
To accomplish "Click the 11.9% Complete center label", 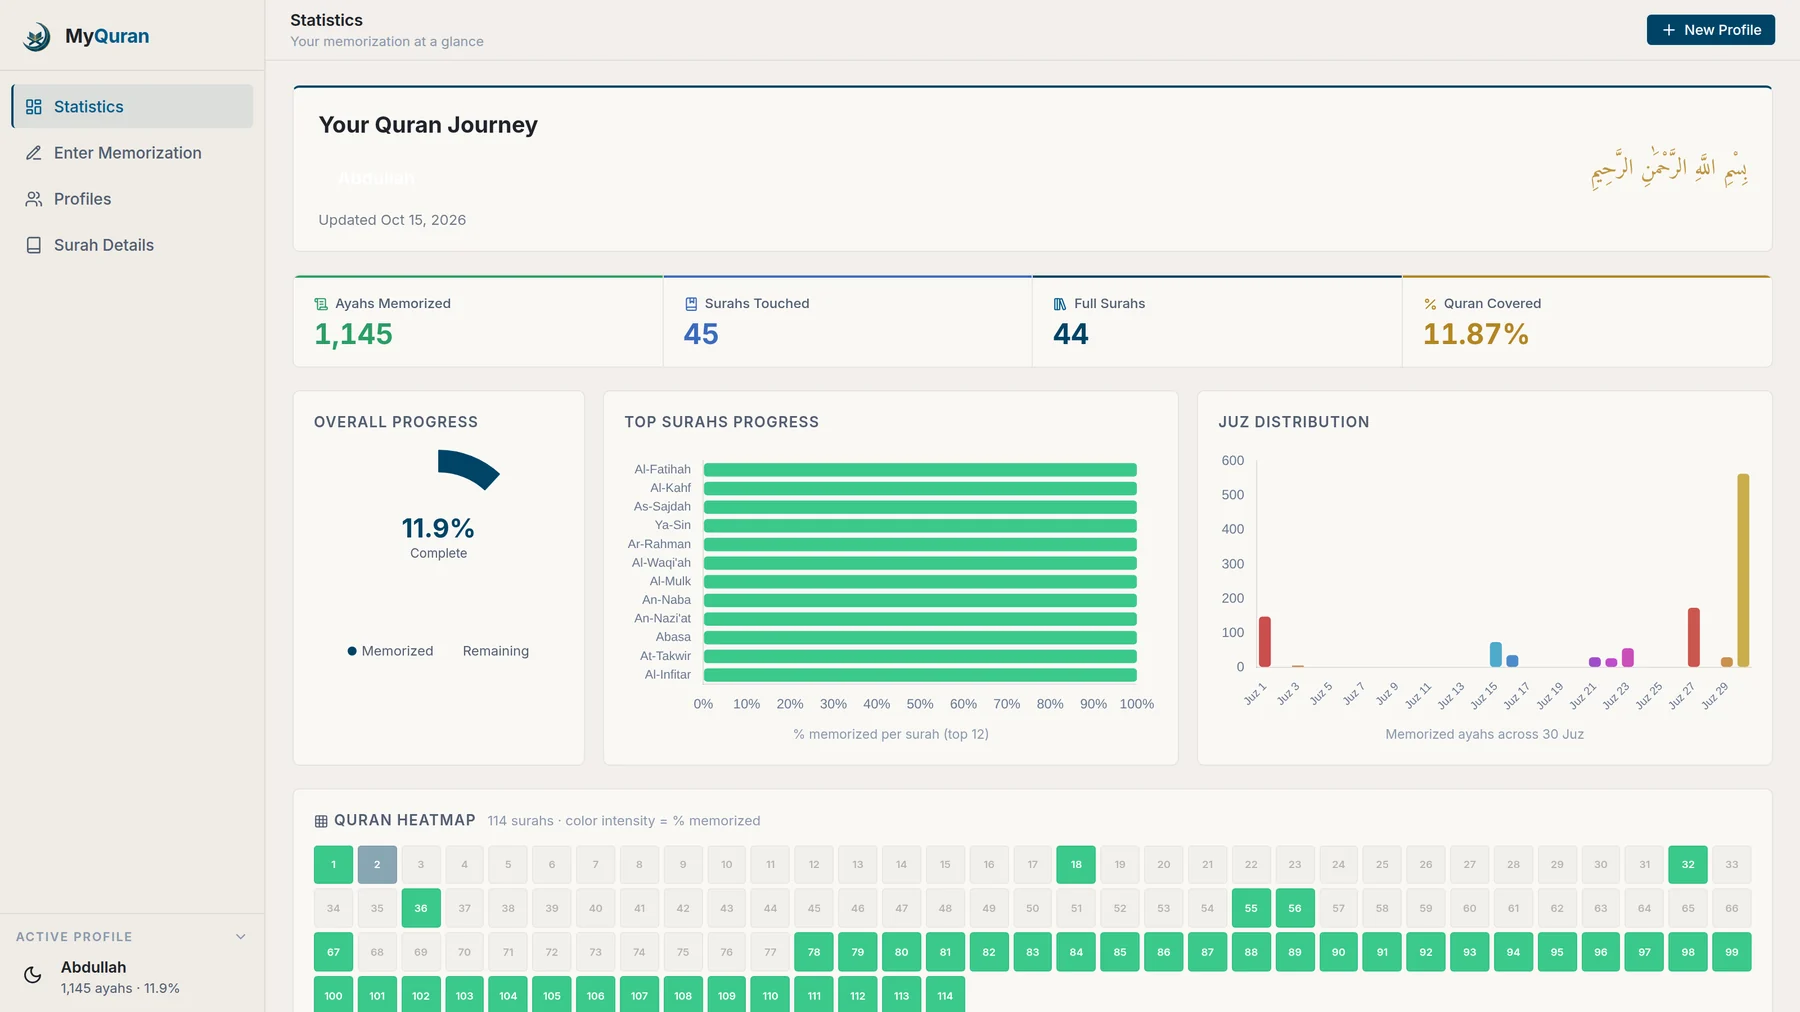I will pyautogui.click(x=438, y=537).
